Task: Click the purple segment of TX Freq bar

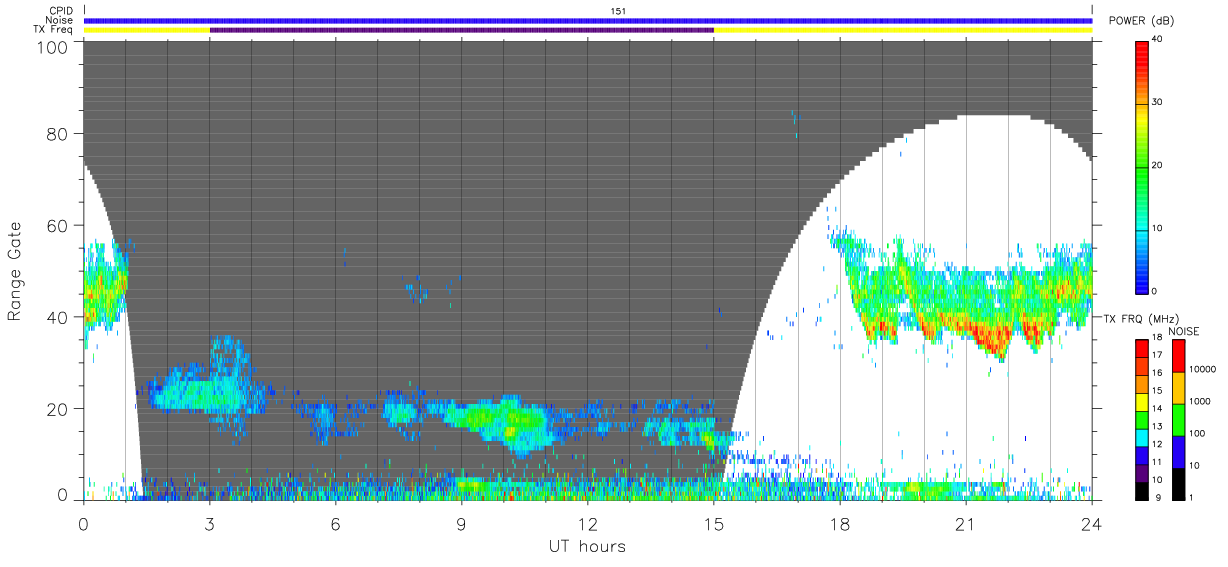Action: pos(461,30)
